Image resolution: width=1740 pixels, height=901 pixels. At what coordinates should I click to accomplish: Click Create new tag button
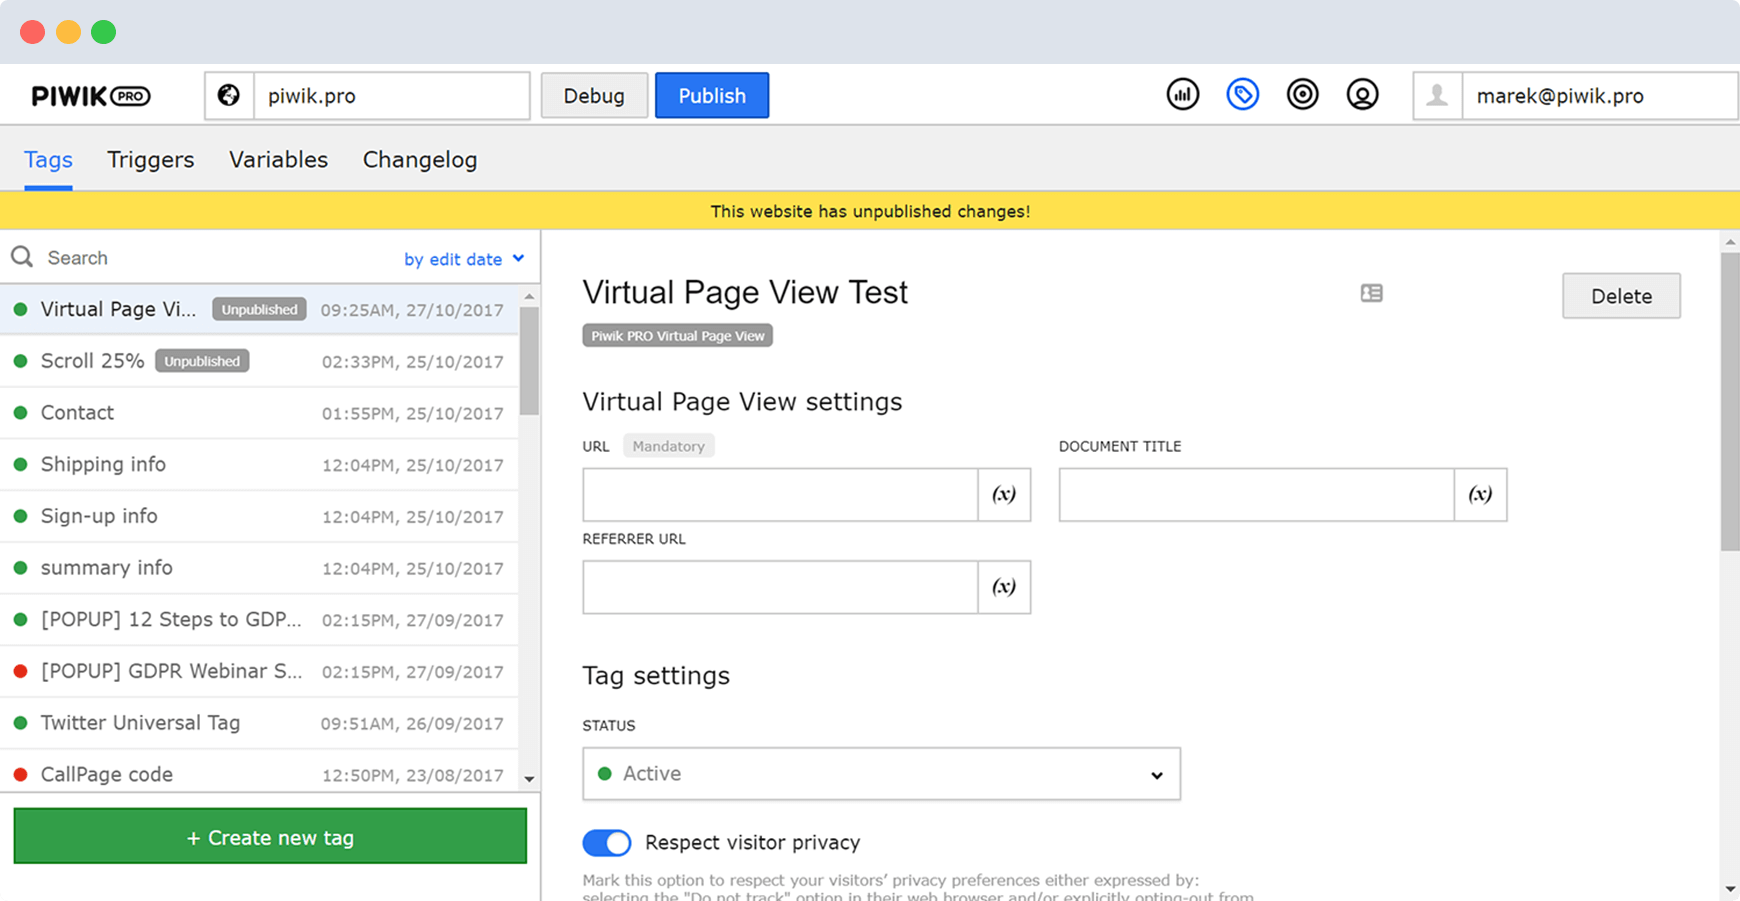coord(270,837)
